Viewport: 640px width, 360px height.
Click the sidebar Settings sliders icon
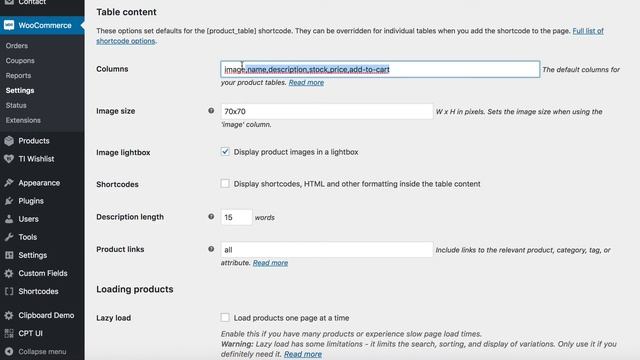(x=9, y=255)
